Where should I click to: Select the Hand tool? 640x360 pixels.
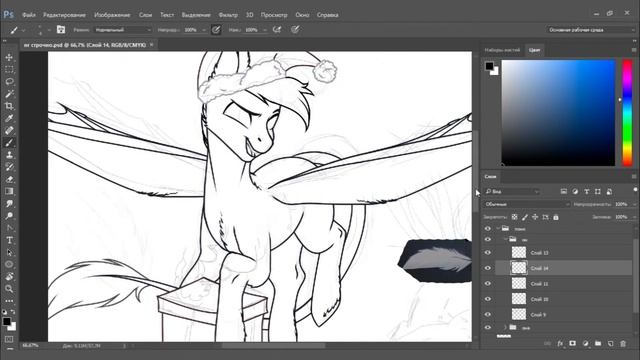click(x=9, y=277)
